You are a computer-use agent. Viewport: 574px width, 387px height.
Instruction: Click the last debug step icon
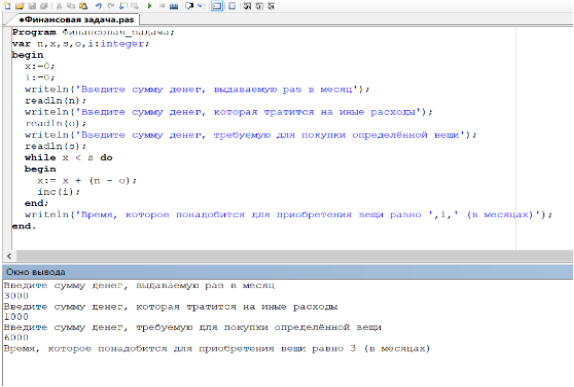[x=271, y=6]
